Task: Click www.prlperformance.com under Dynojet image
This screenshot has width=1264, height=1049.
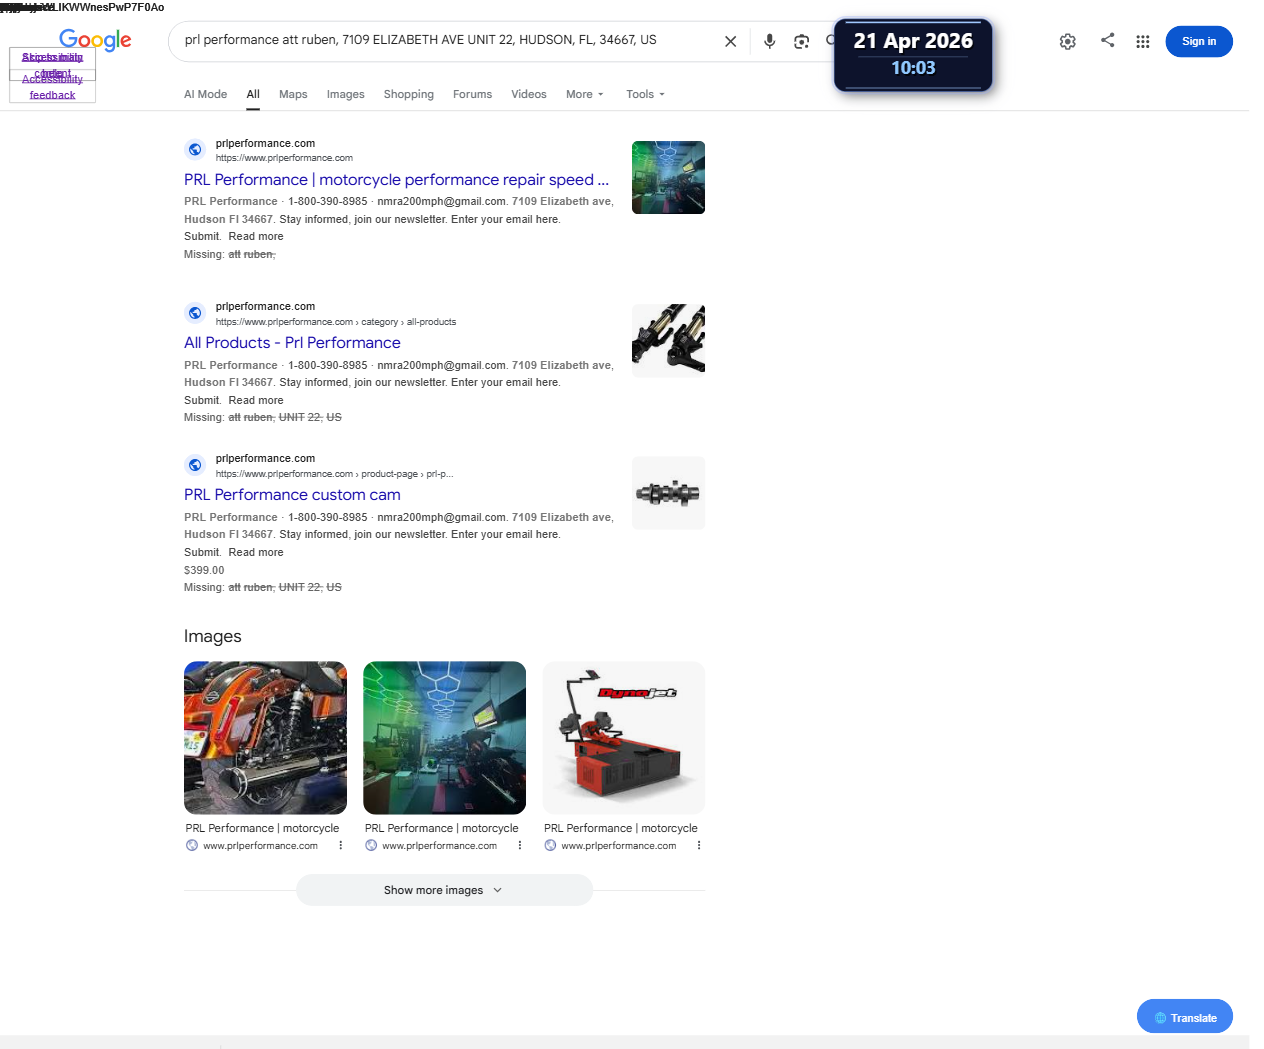Action: pyautogui.click(x=619, y=846)
